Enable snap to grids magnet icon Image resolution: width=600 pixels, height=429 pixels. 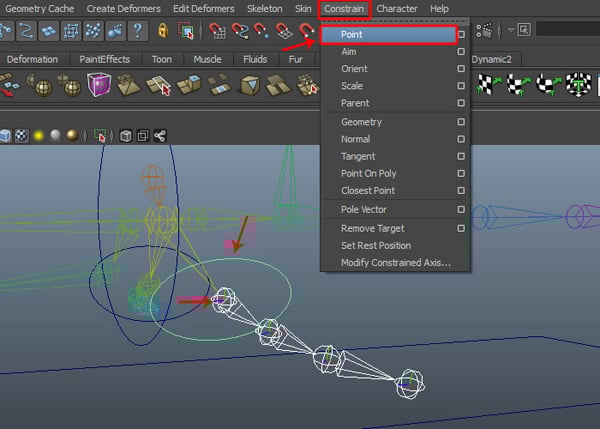(x=217, y=31)
